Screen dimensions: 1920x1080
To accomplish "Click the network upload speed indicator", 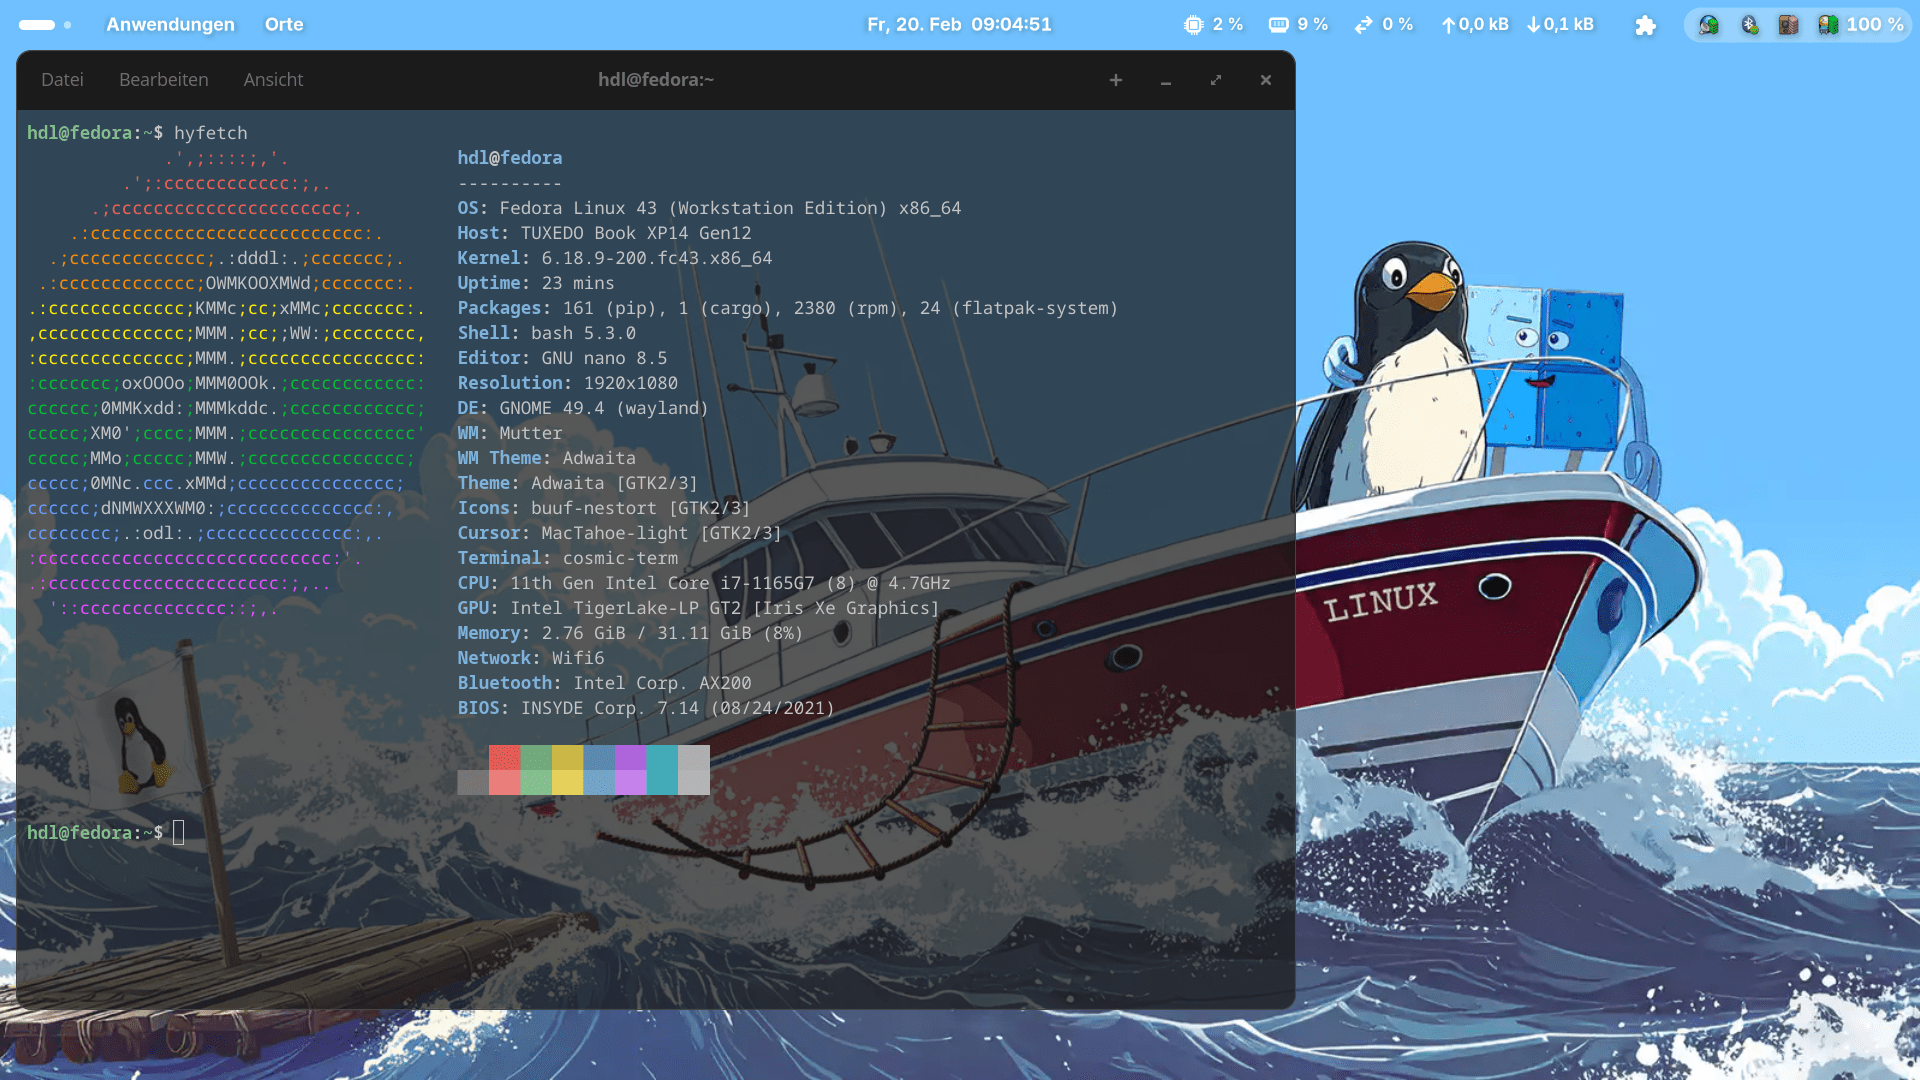I will click(x=1475, y=25).
